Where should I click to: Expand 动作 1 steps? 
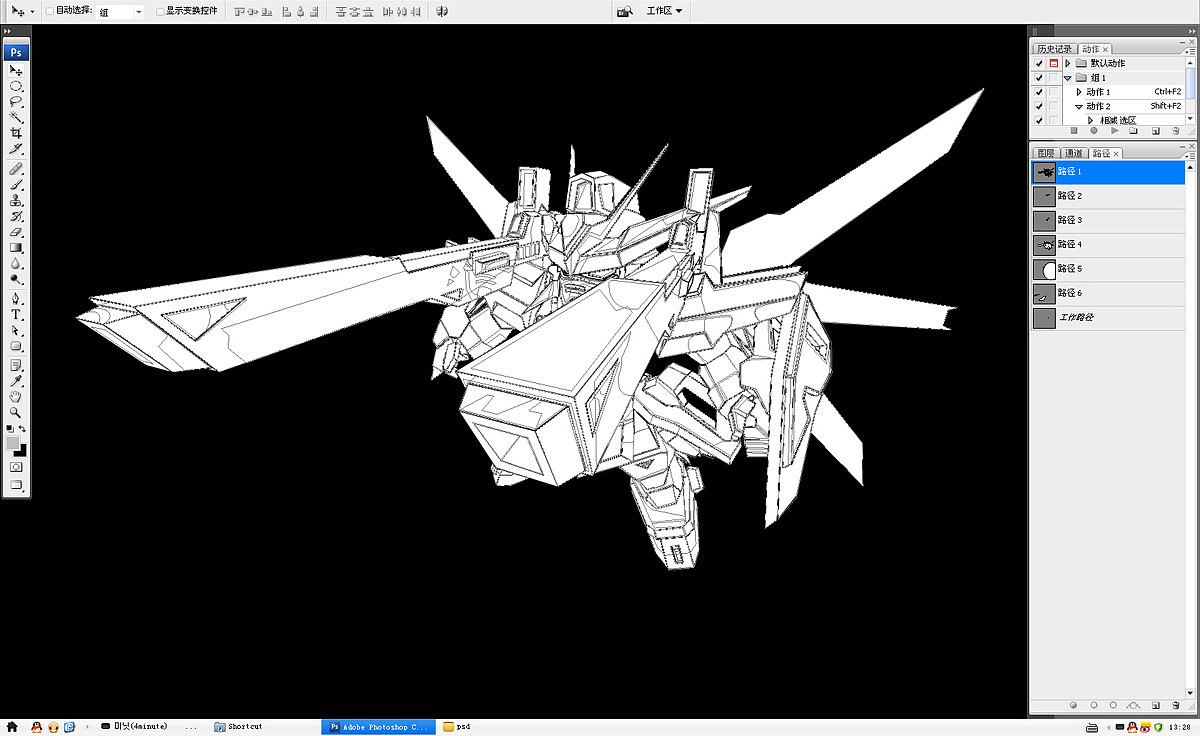coord(1079,92)
